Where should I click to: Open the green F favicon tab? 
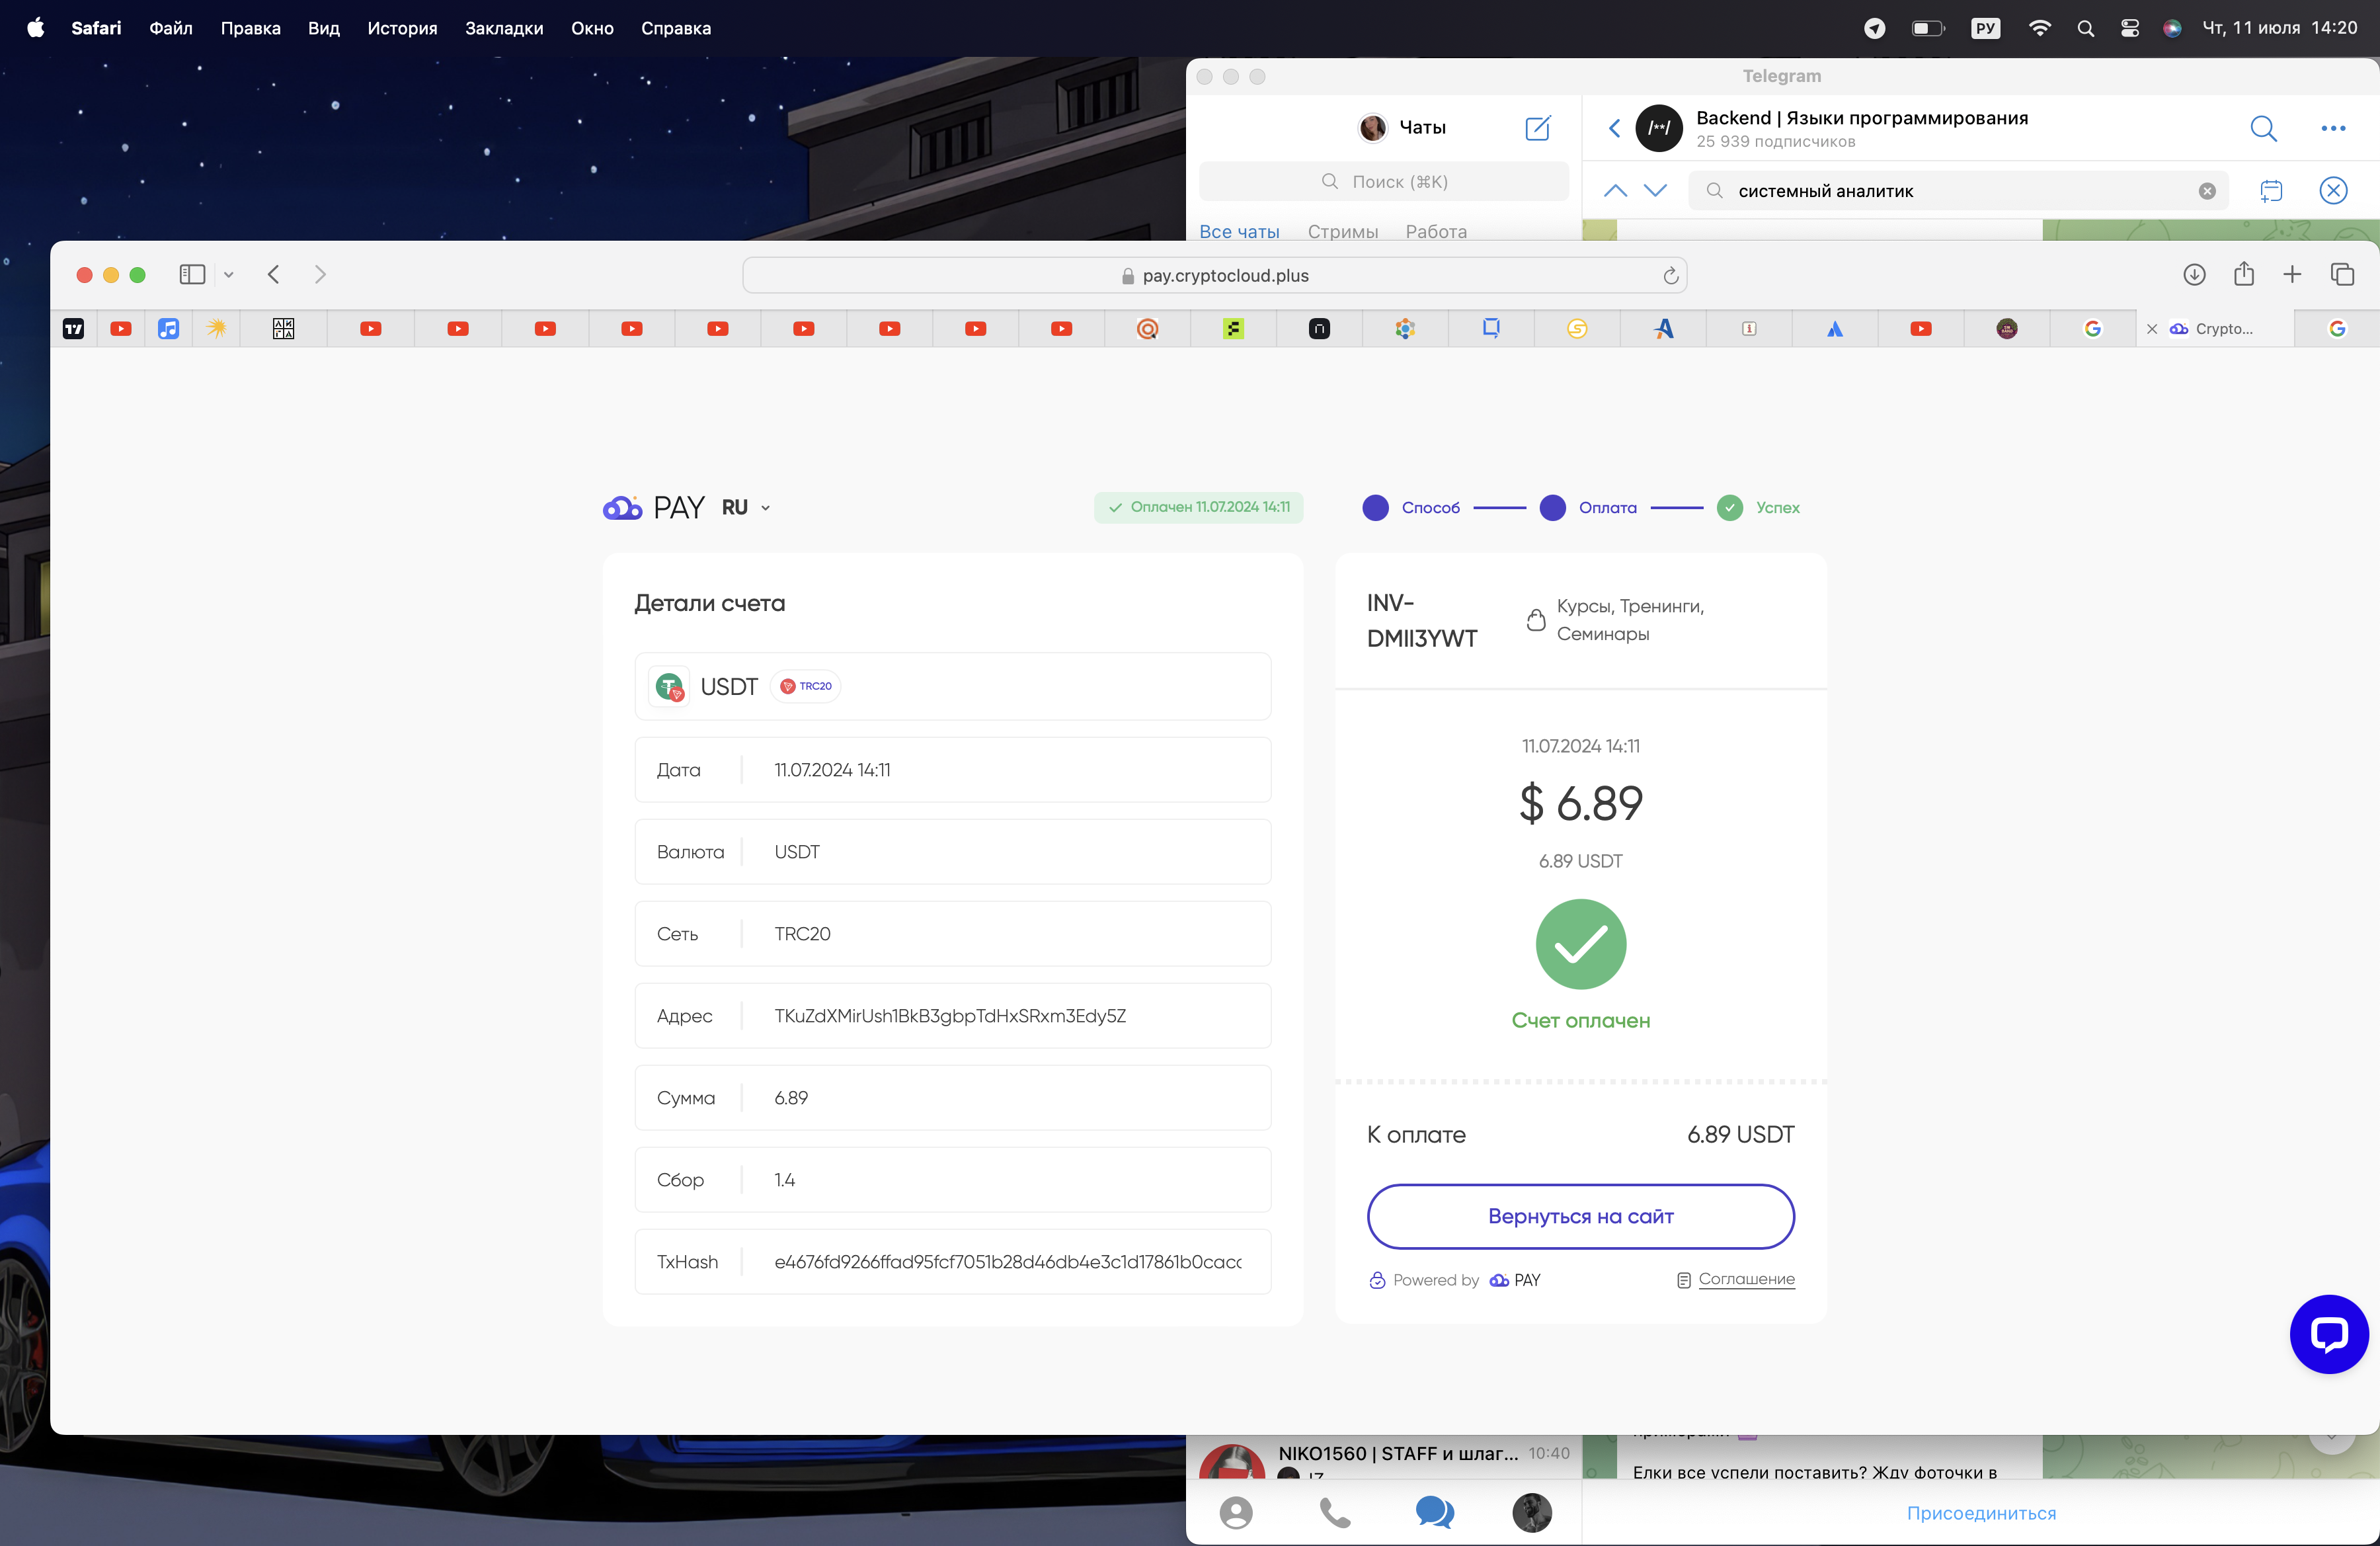point(1233,328)
